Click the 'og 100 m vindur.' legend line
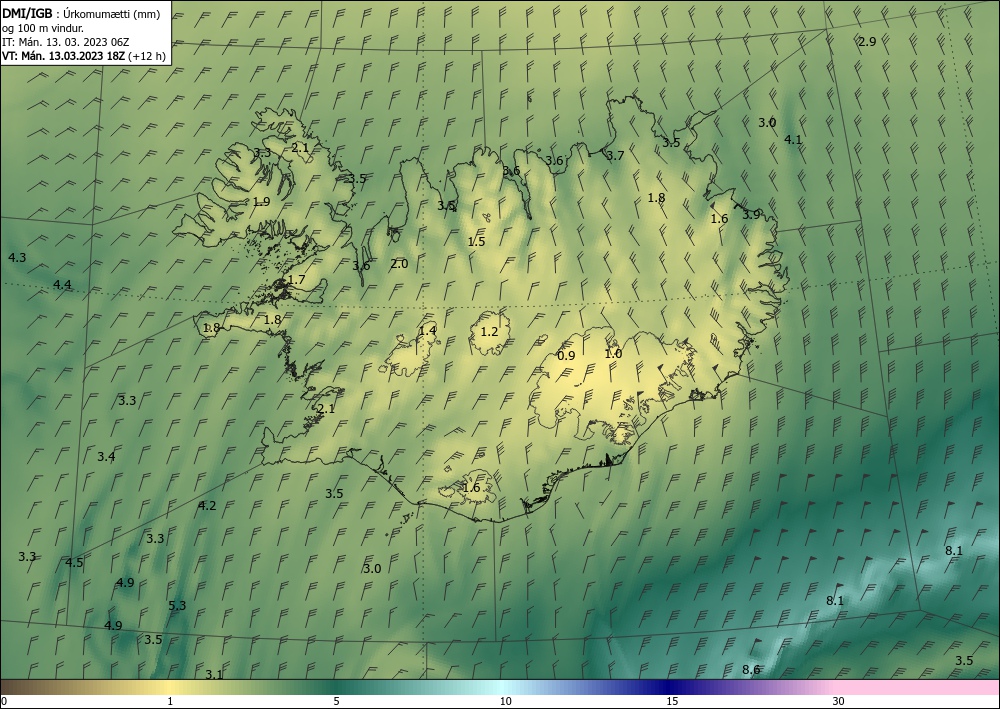This screenshot has width=1000, height=709. 43,28
